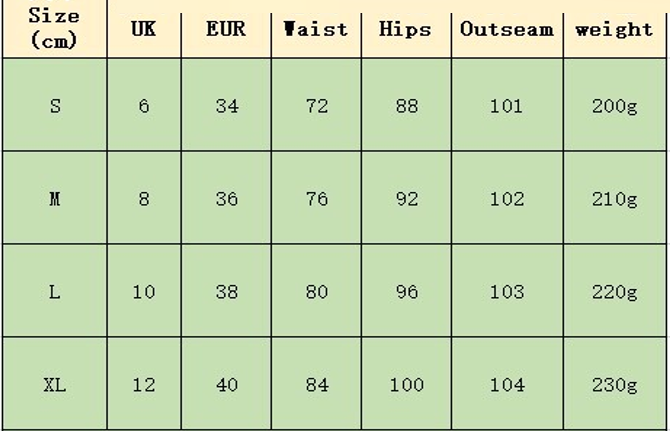This screenshot has width=670, height=431.
Task: Select UK size 6 cell
Action: (144, 106)
